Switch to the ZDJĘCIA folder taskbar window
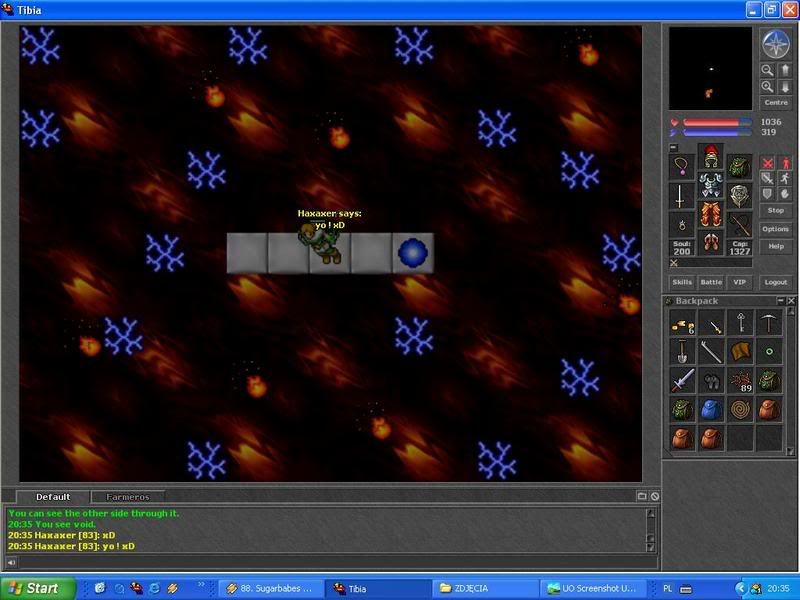The height and width of the screenshot is (600, 800). (x=484, y=588)
